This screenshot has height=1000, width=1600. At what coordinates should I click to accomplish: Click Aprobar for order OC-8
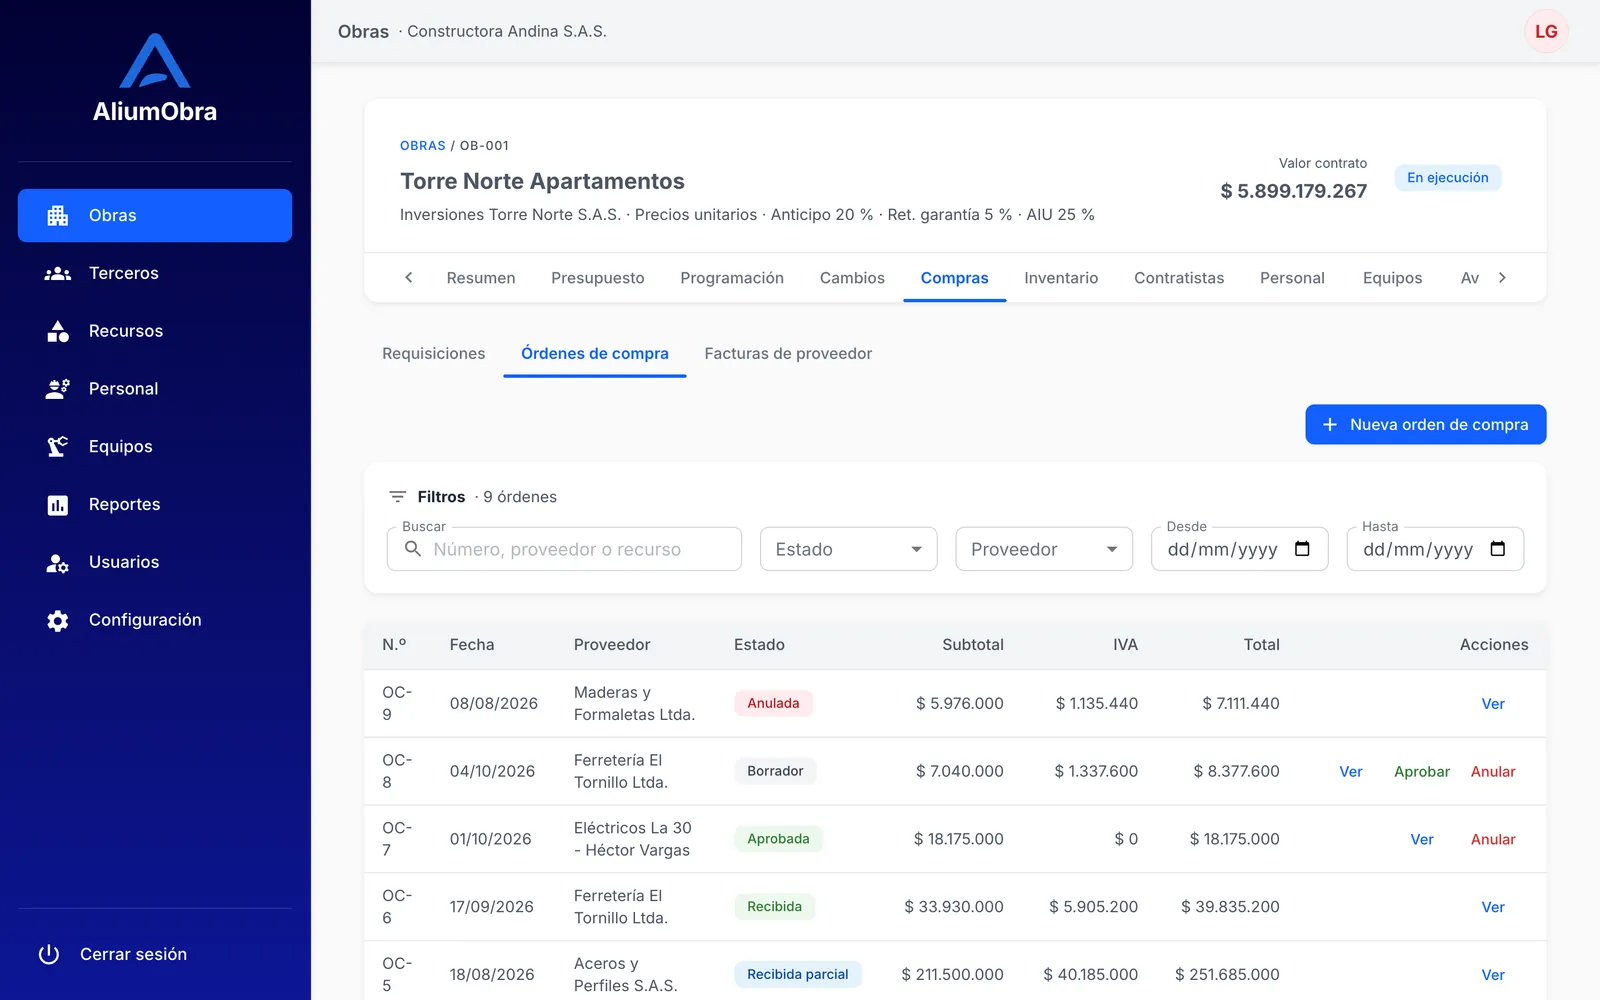tap(1422, 772)
